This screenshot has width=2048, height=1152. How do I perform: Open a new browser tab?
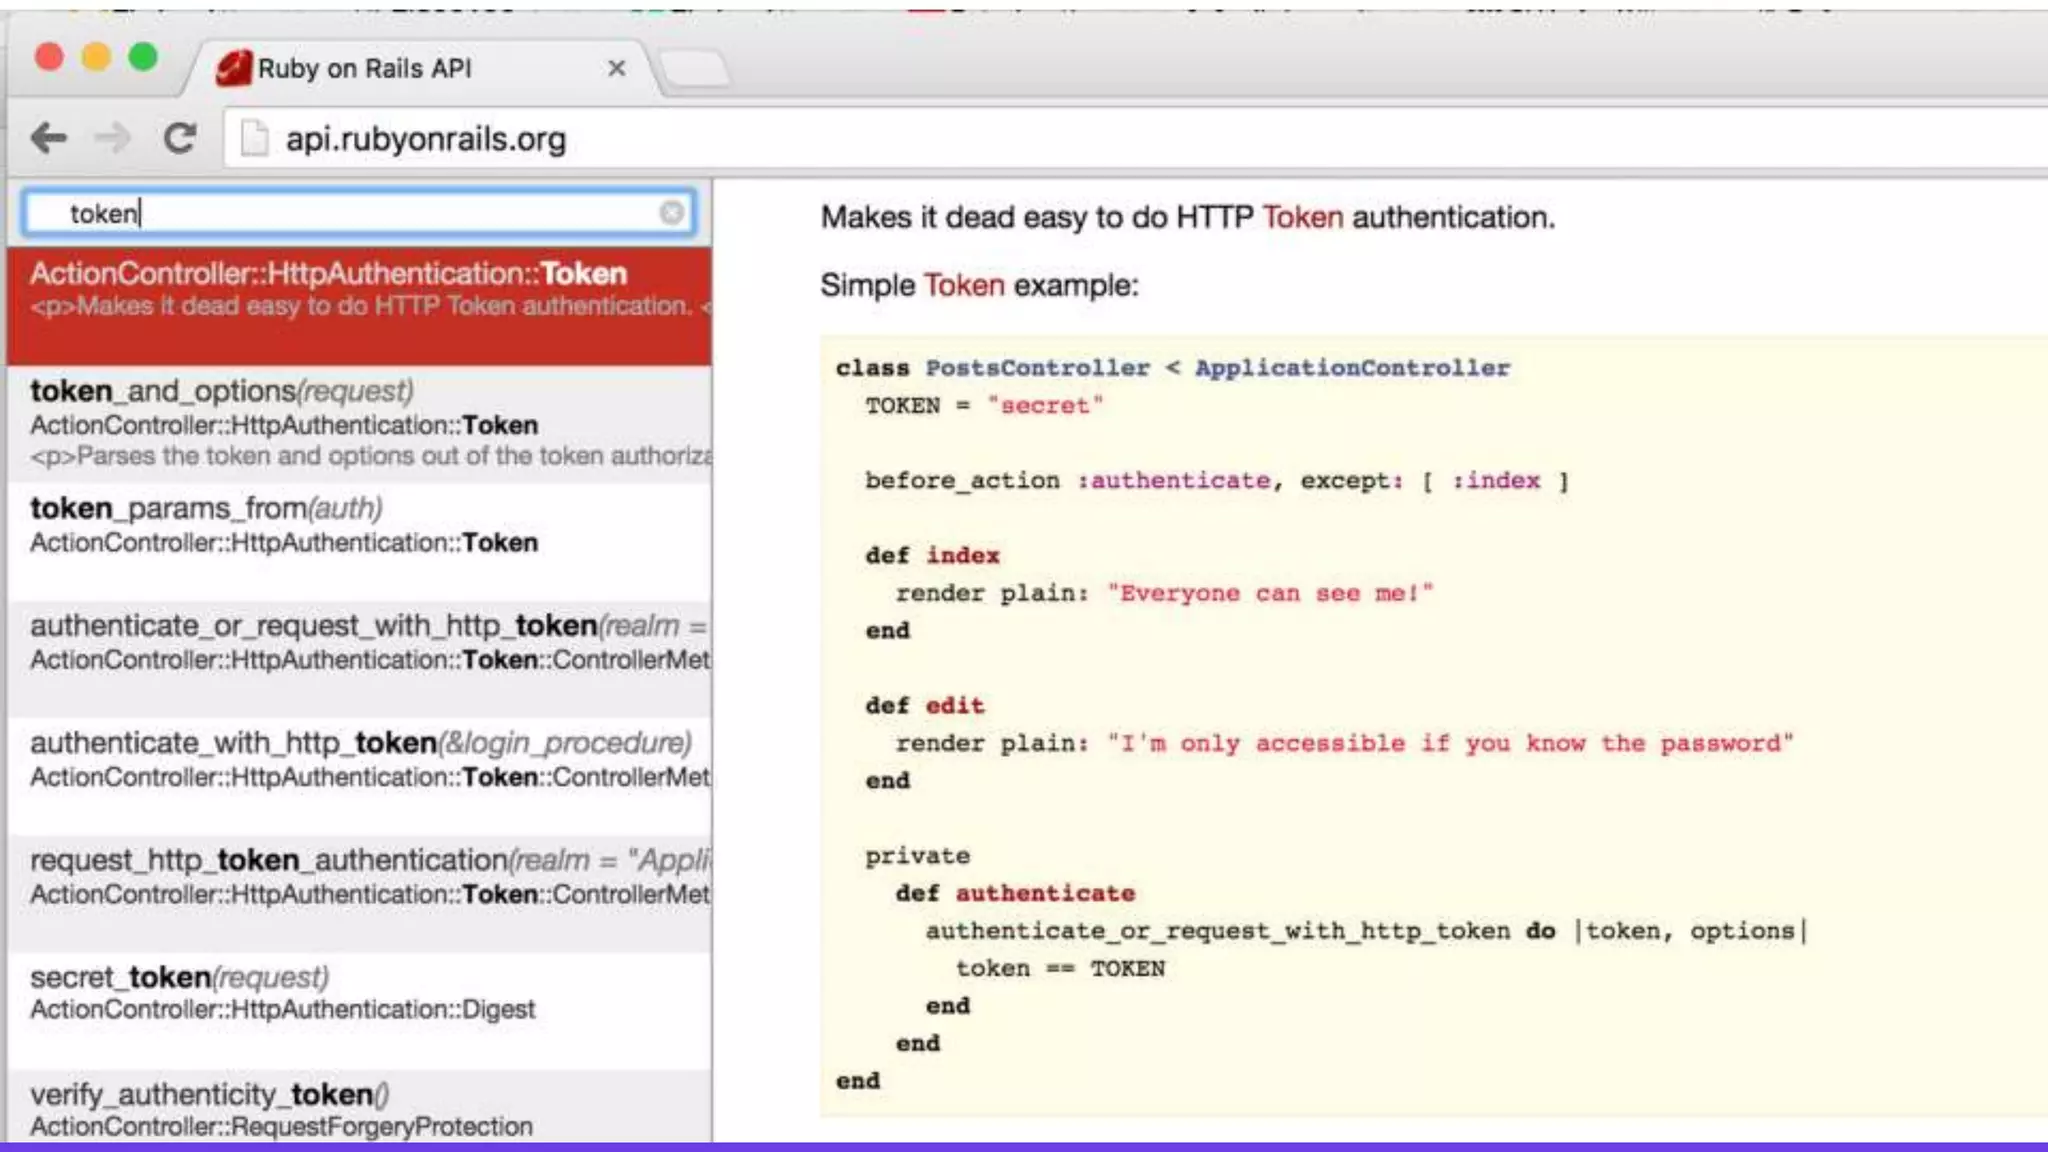click(695, 69)
